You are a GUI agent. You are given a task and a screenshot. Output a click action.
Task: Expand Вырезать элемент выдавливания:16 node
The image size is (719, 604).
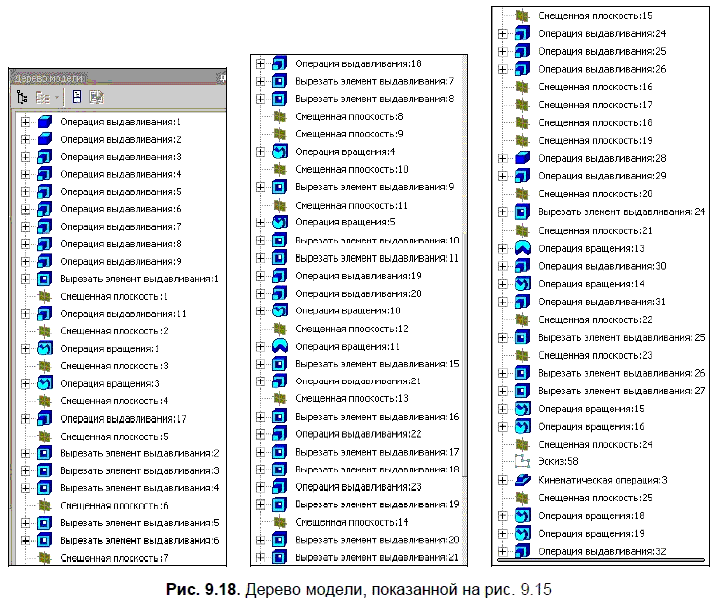pyautogui.click(x=260, y=416)
